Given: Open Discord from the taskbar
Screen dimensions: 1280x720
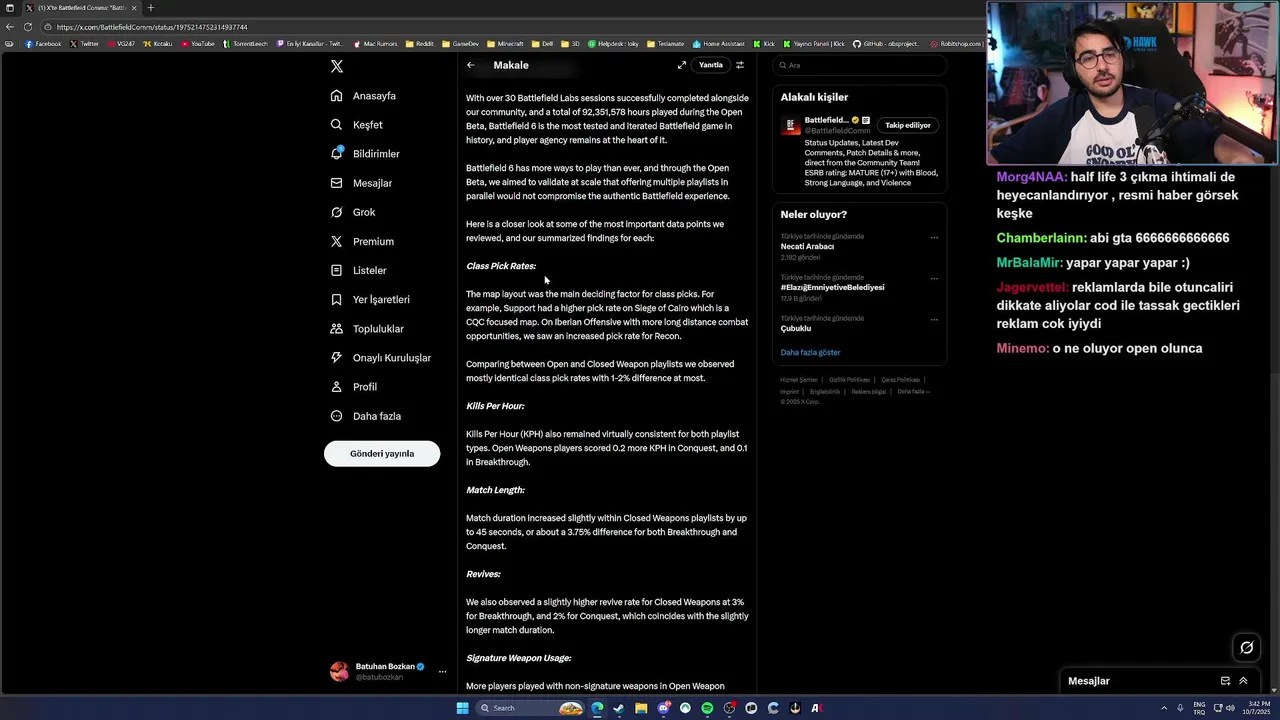Looking at the screenshot, I should coord(663,708).
